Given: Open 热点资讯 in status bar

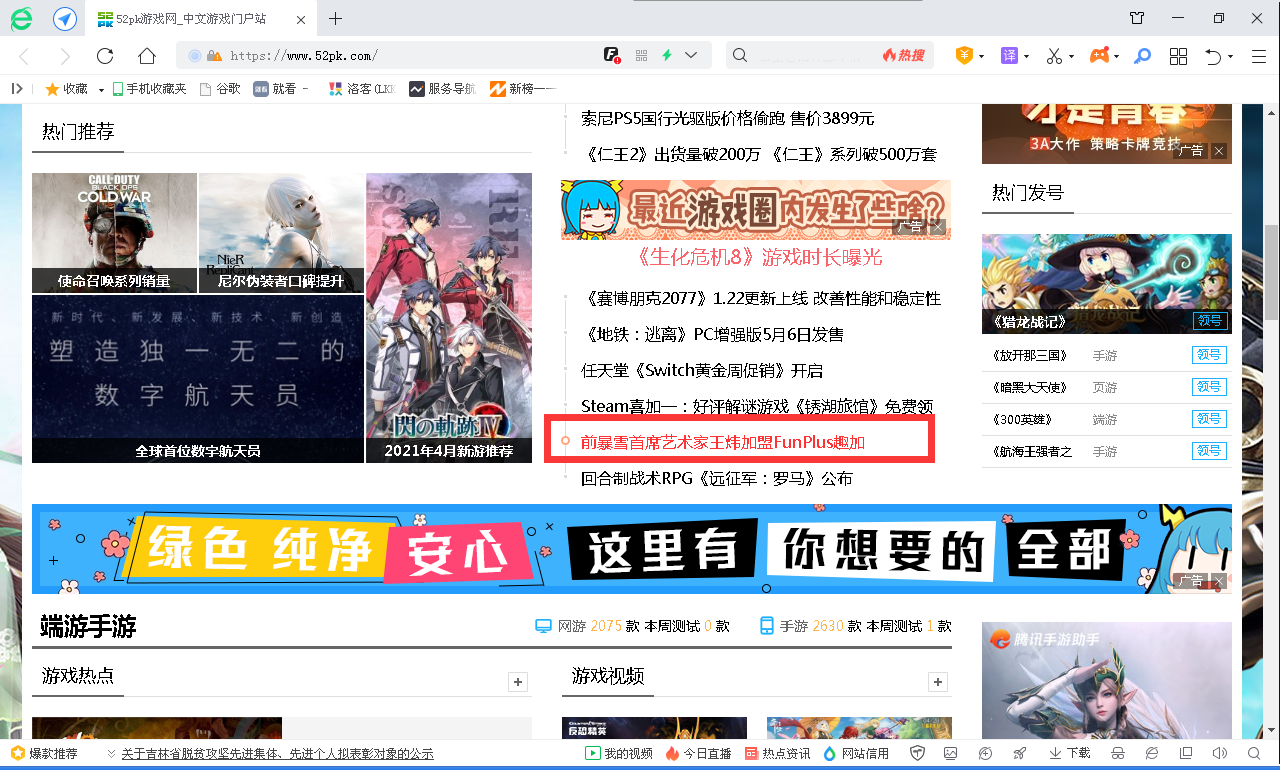Looking at the screenshot, I should click(x=778, y=753).
